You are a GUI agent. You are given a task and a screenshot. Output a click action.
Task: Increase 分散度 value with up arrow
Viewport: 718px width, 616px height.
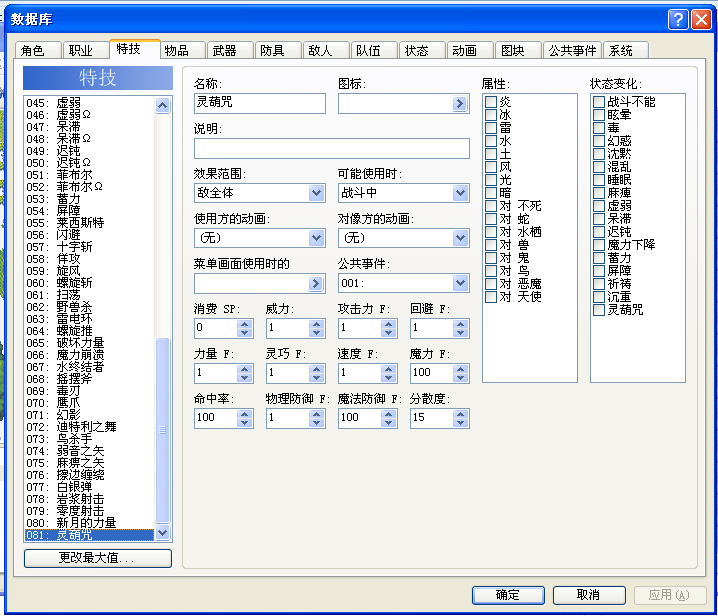(460, 414)
